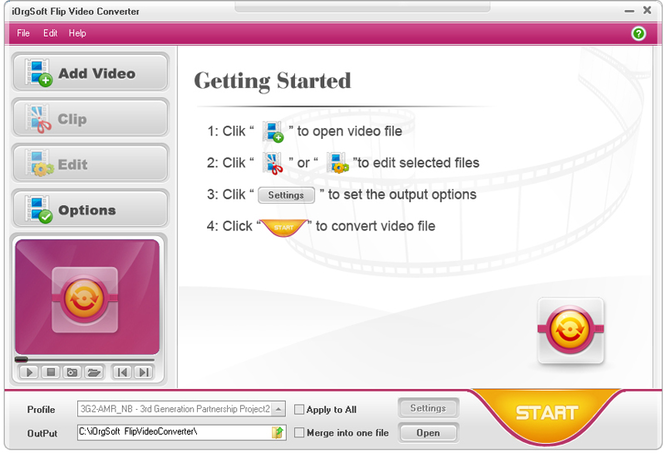This screenshot has height=453, width=665.
Task: Click the text 'to convert video file'
Action: click(375, 226)
